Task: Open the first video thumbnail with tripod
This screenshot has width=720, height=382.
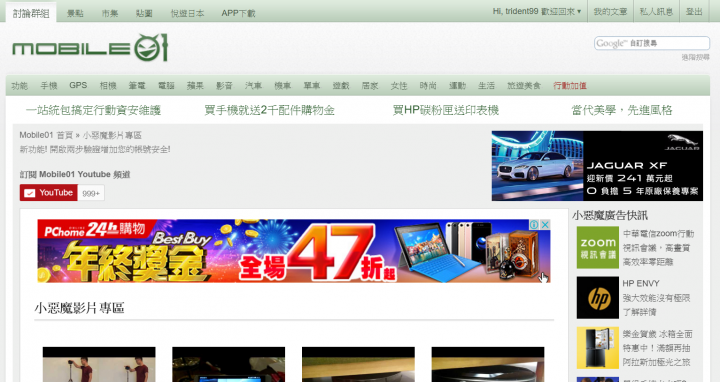Action: (x=99, y=365)
